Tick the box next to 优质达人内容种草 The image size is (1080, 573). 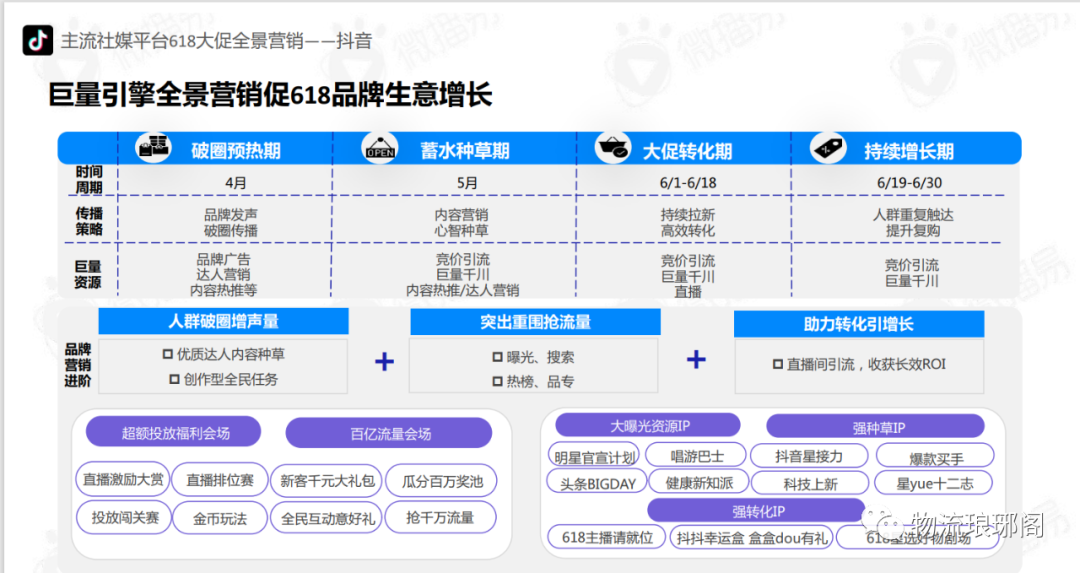click(x=167, y=354)
